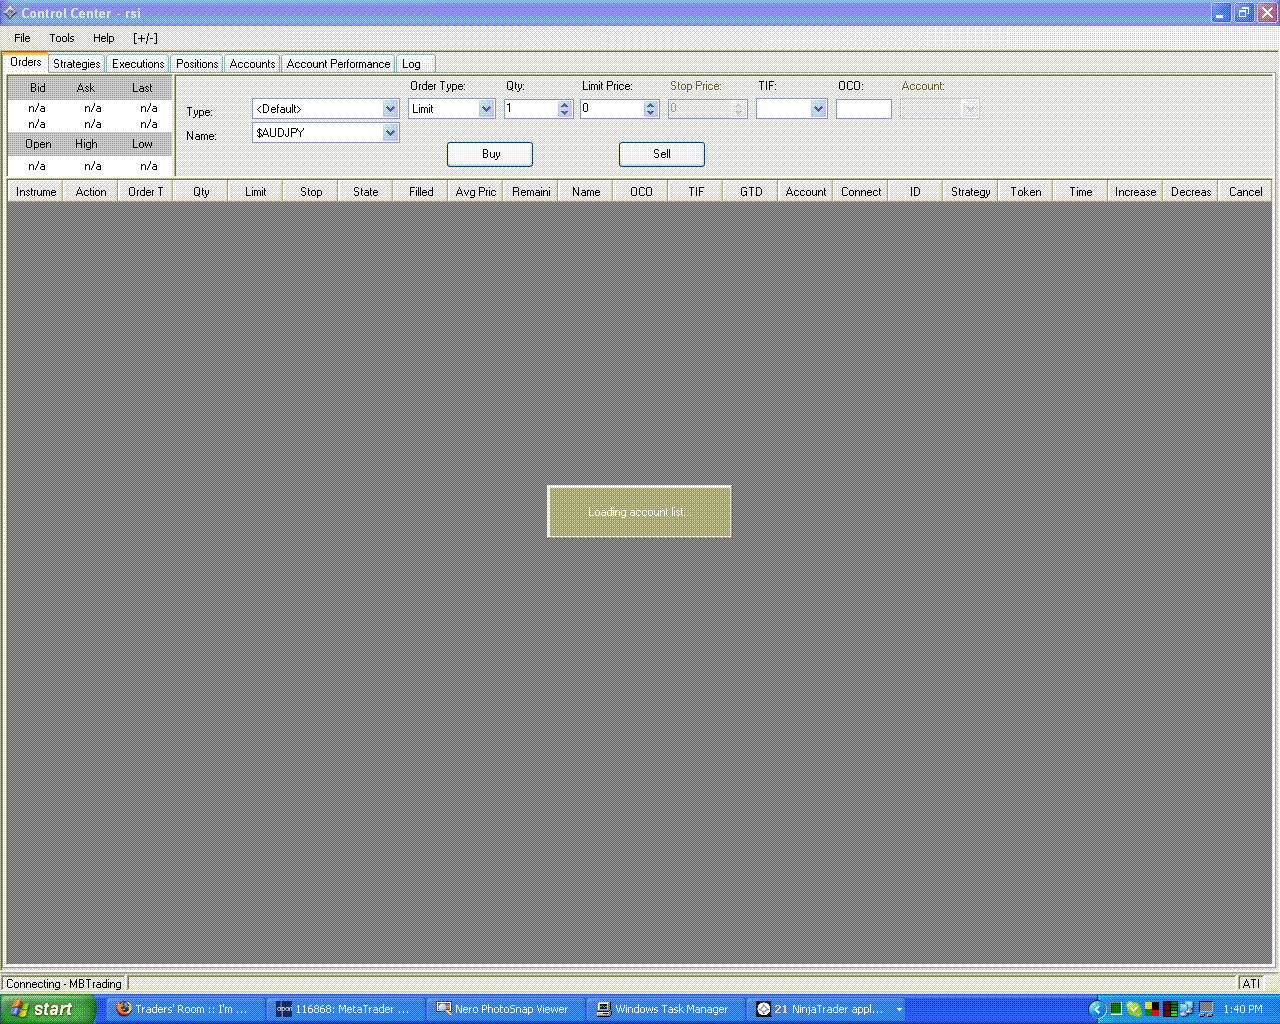This screenshot has height=1024, width=1280.
Task: Click the Windows Start button
Action: [x=48, y=1009]
